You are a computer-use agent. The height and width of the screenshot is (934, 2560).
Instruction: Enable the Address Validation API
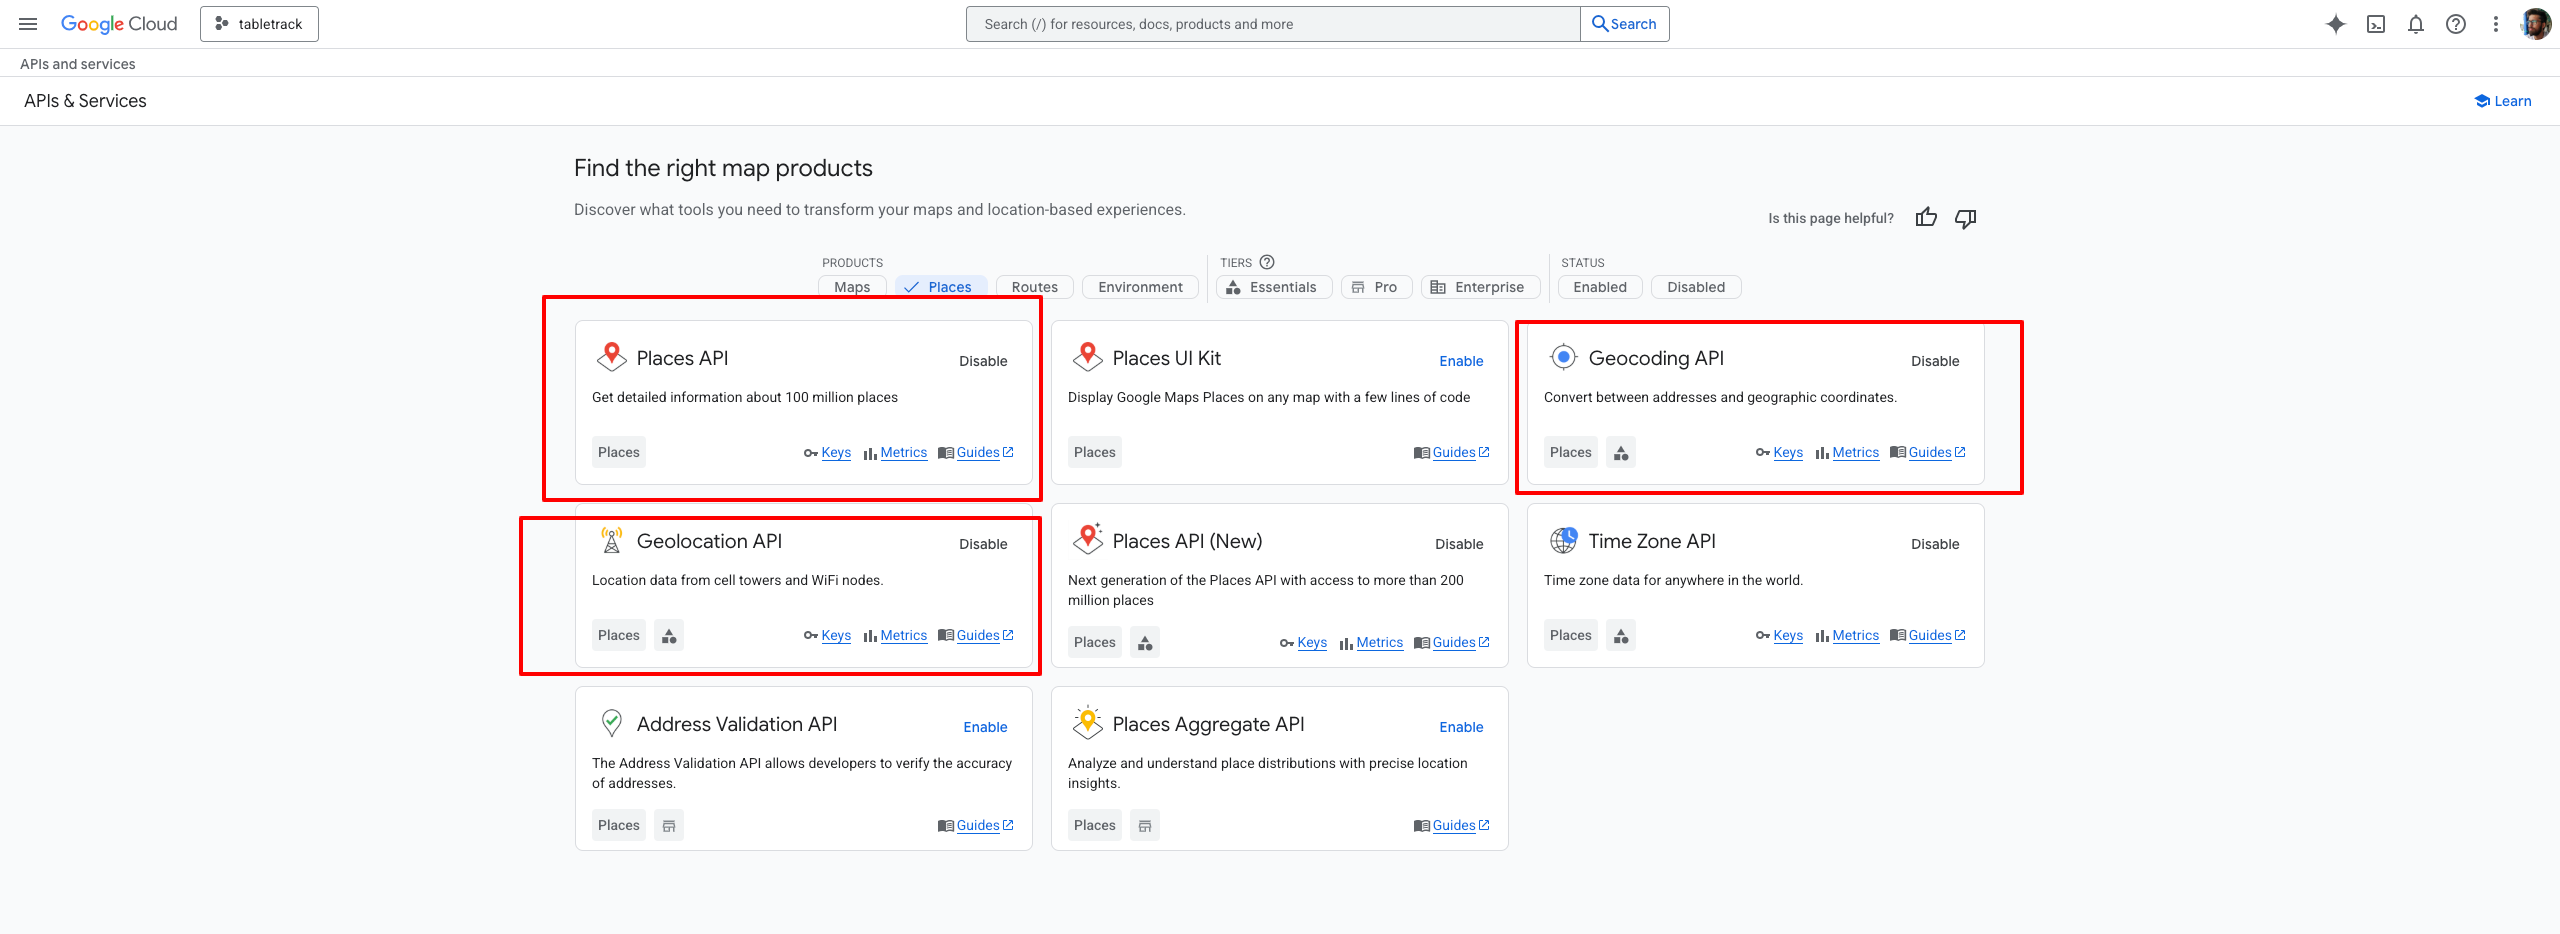pyautogui.click(x=985, y=727)
